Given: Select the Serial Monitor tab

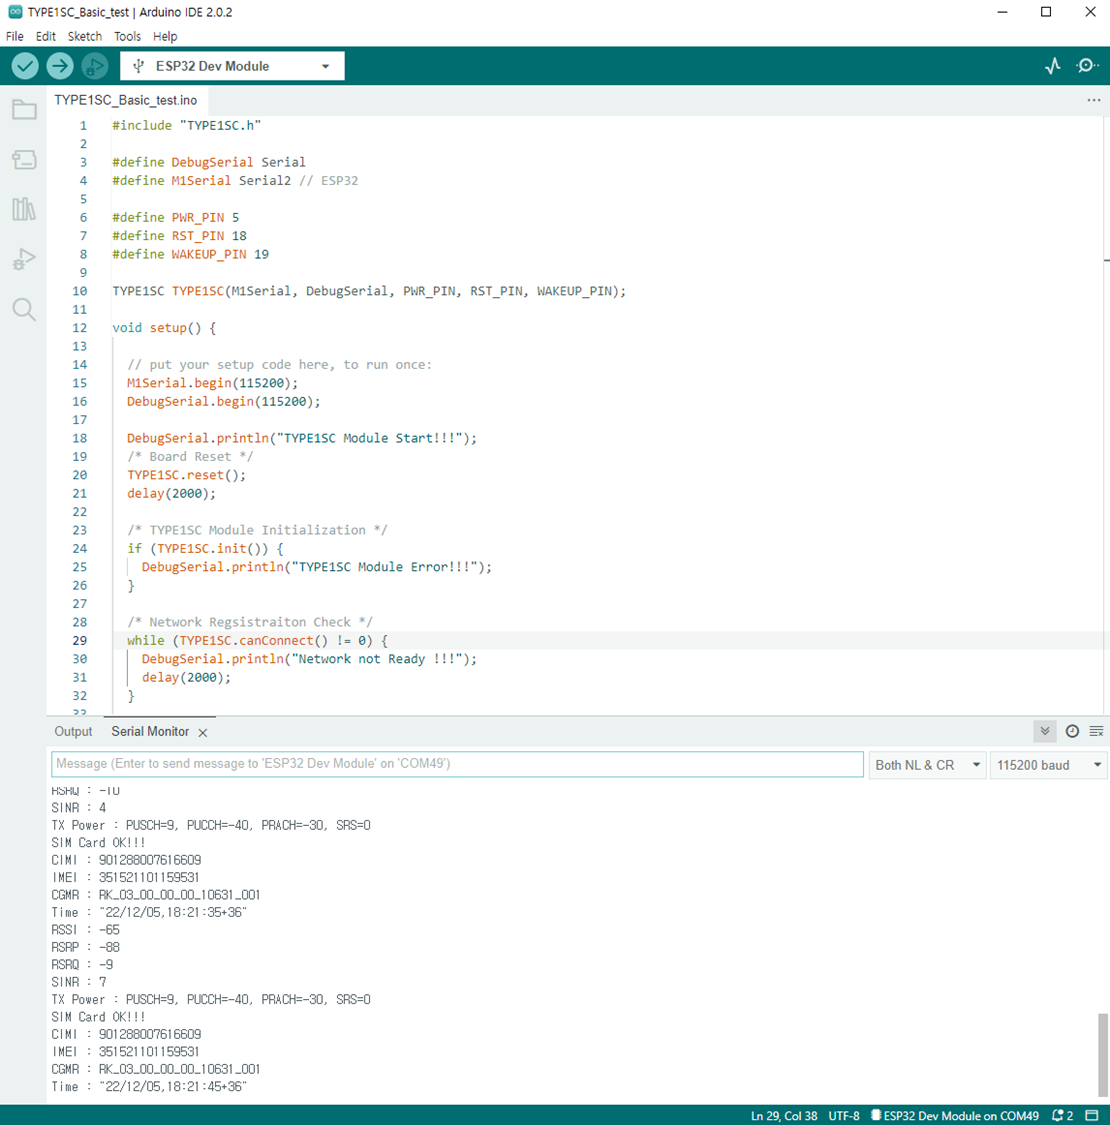Looking at the screenshot, I should [150, 731].
